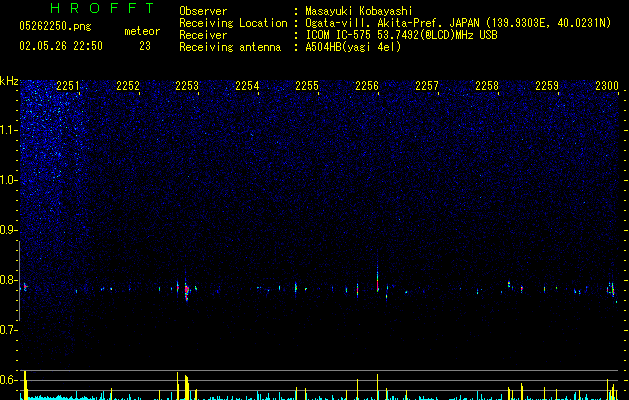Screen dimensions: 629x400
Task: Click the meteor count 23
Action: [x=145, y=46]
